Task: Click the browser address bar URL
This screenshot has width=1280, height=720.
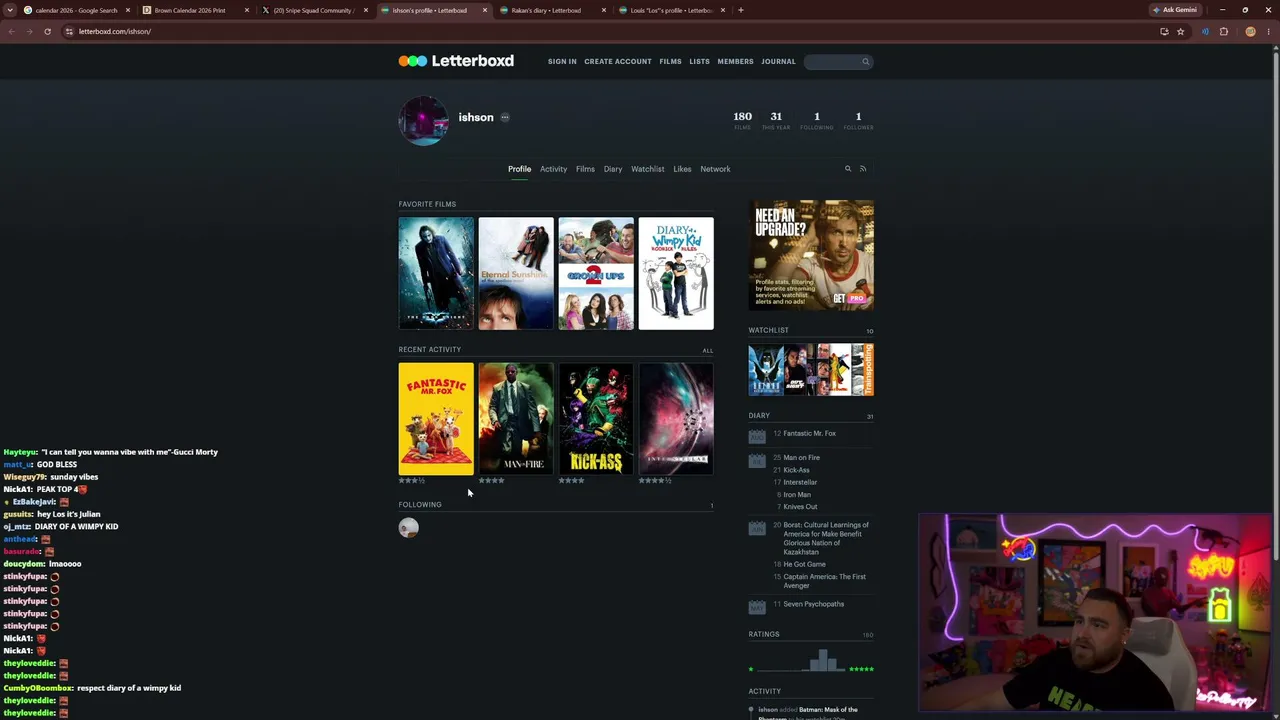Action: pos(115,31)
